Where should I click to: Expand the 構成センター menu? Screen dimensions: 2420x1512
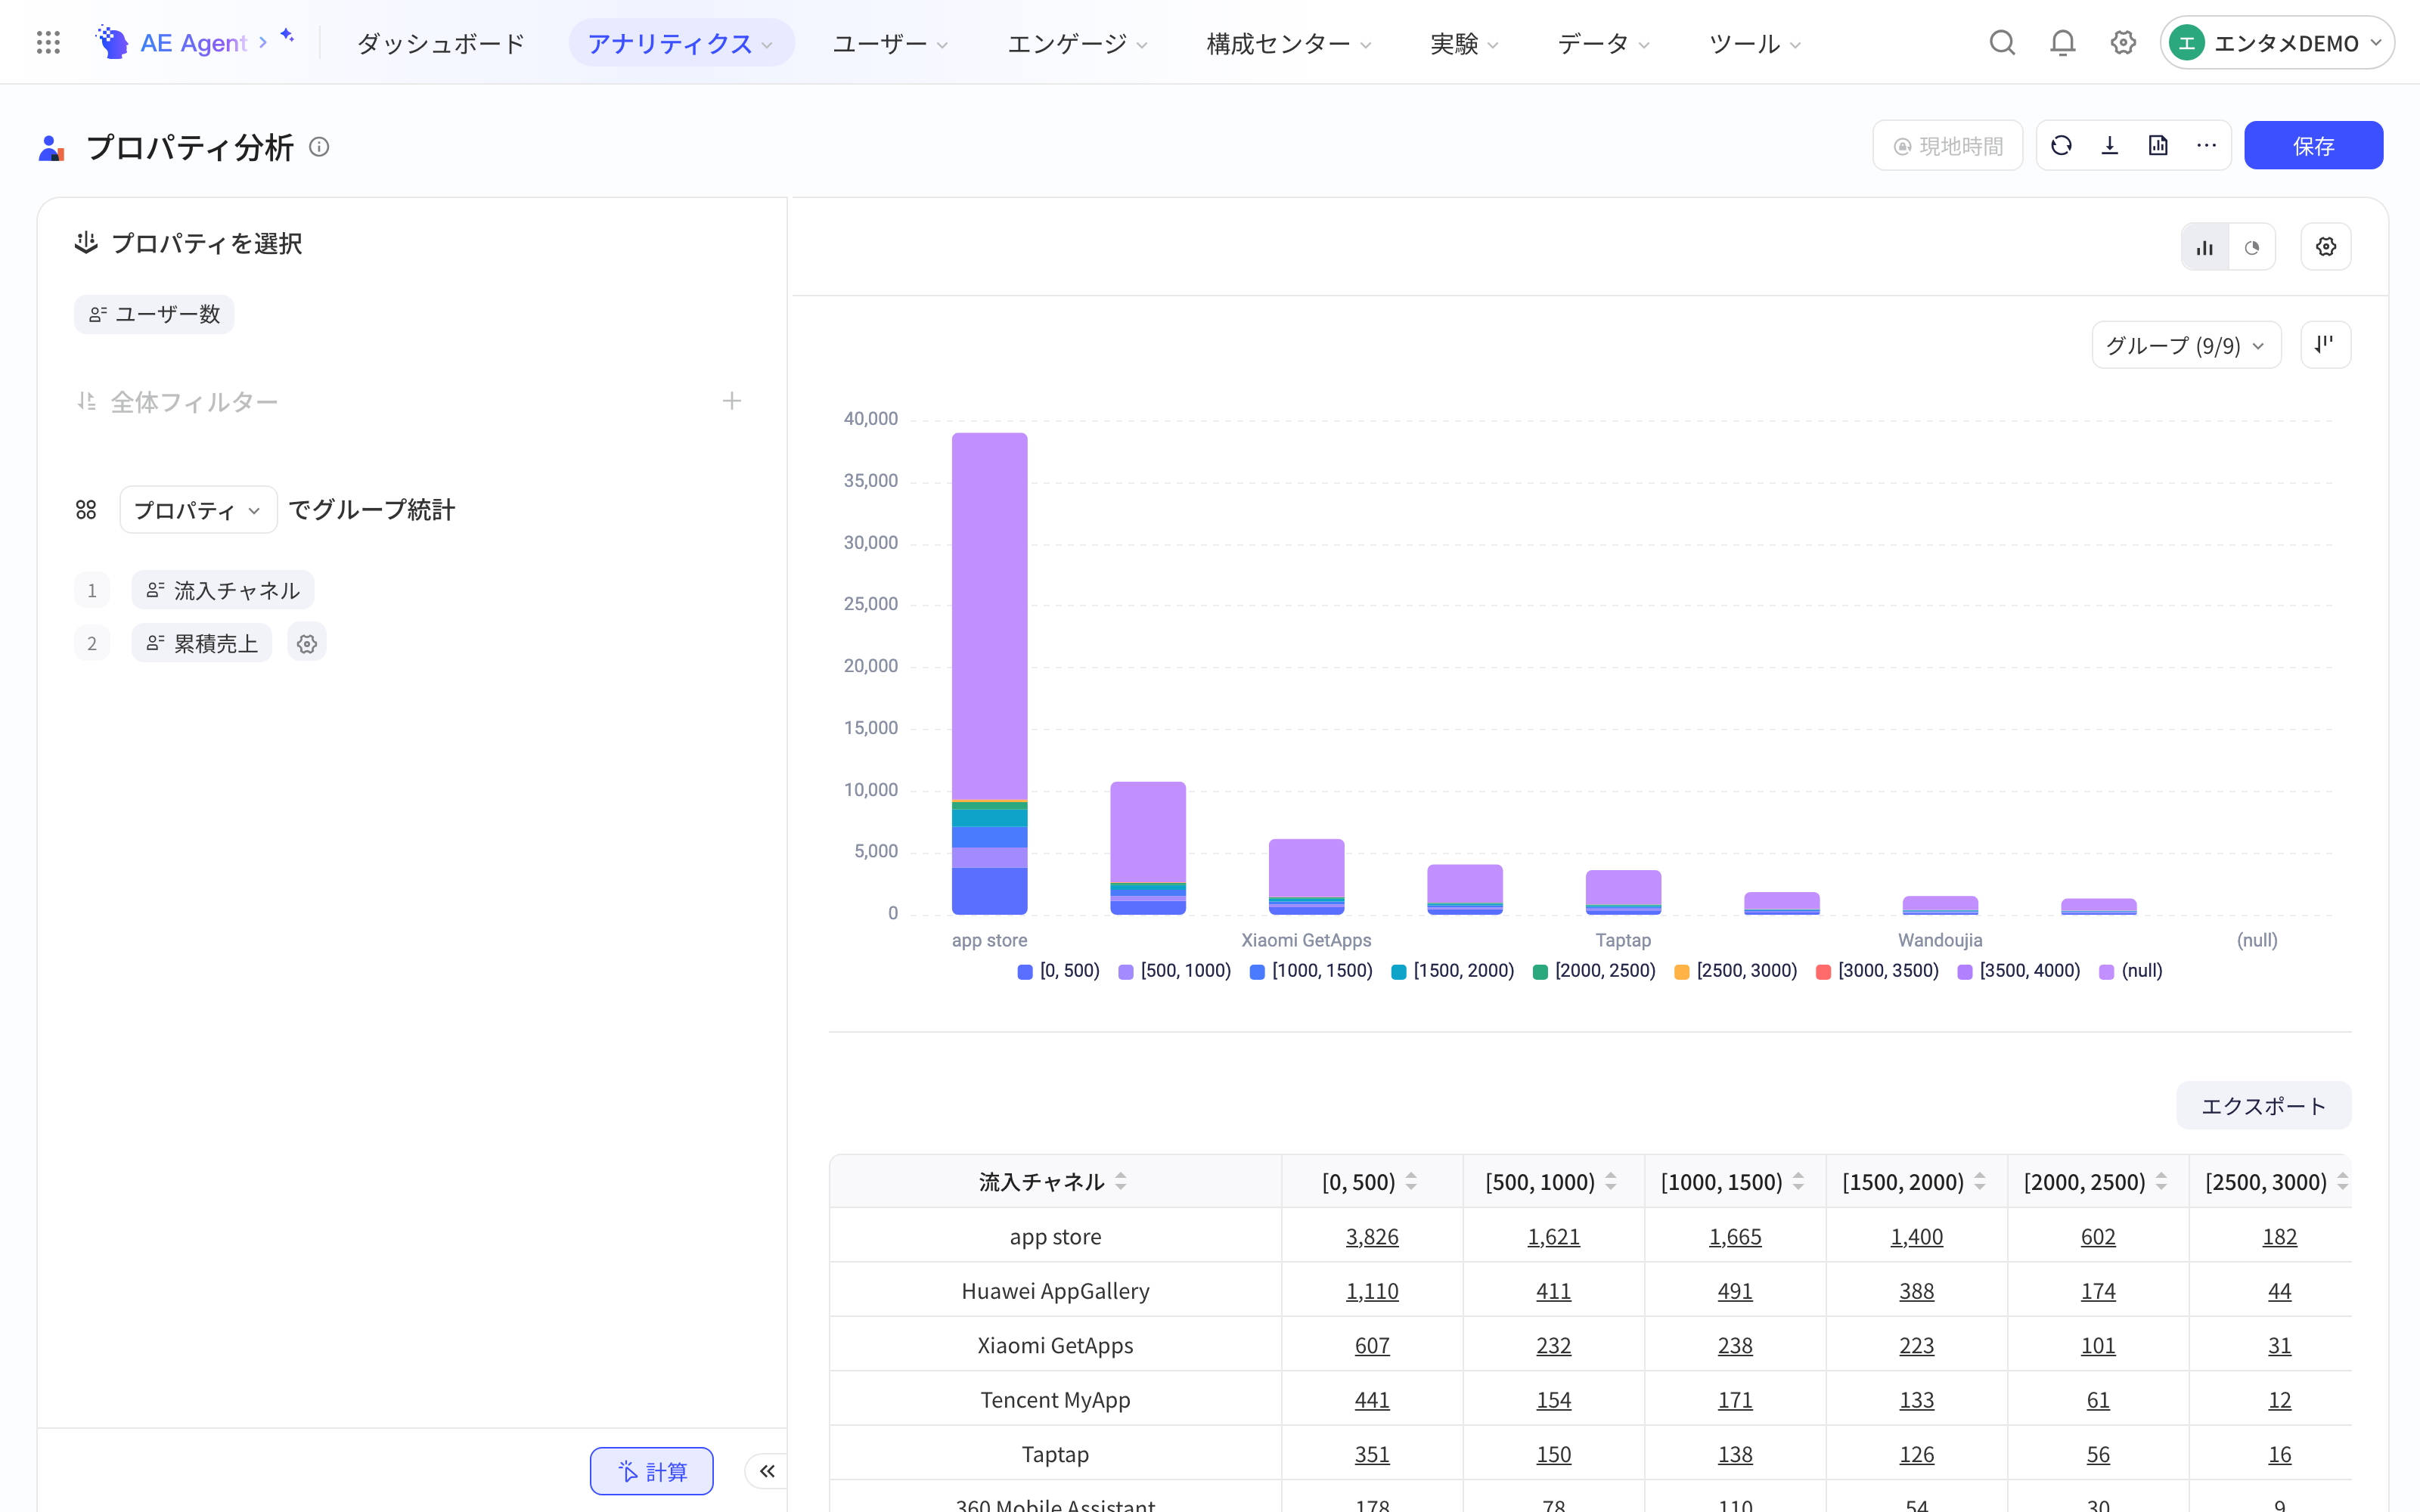[x=1289, y=43]
